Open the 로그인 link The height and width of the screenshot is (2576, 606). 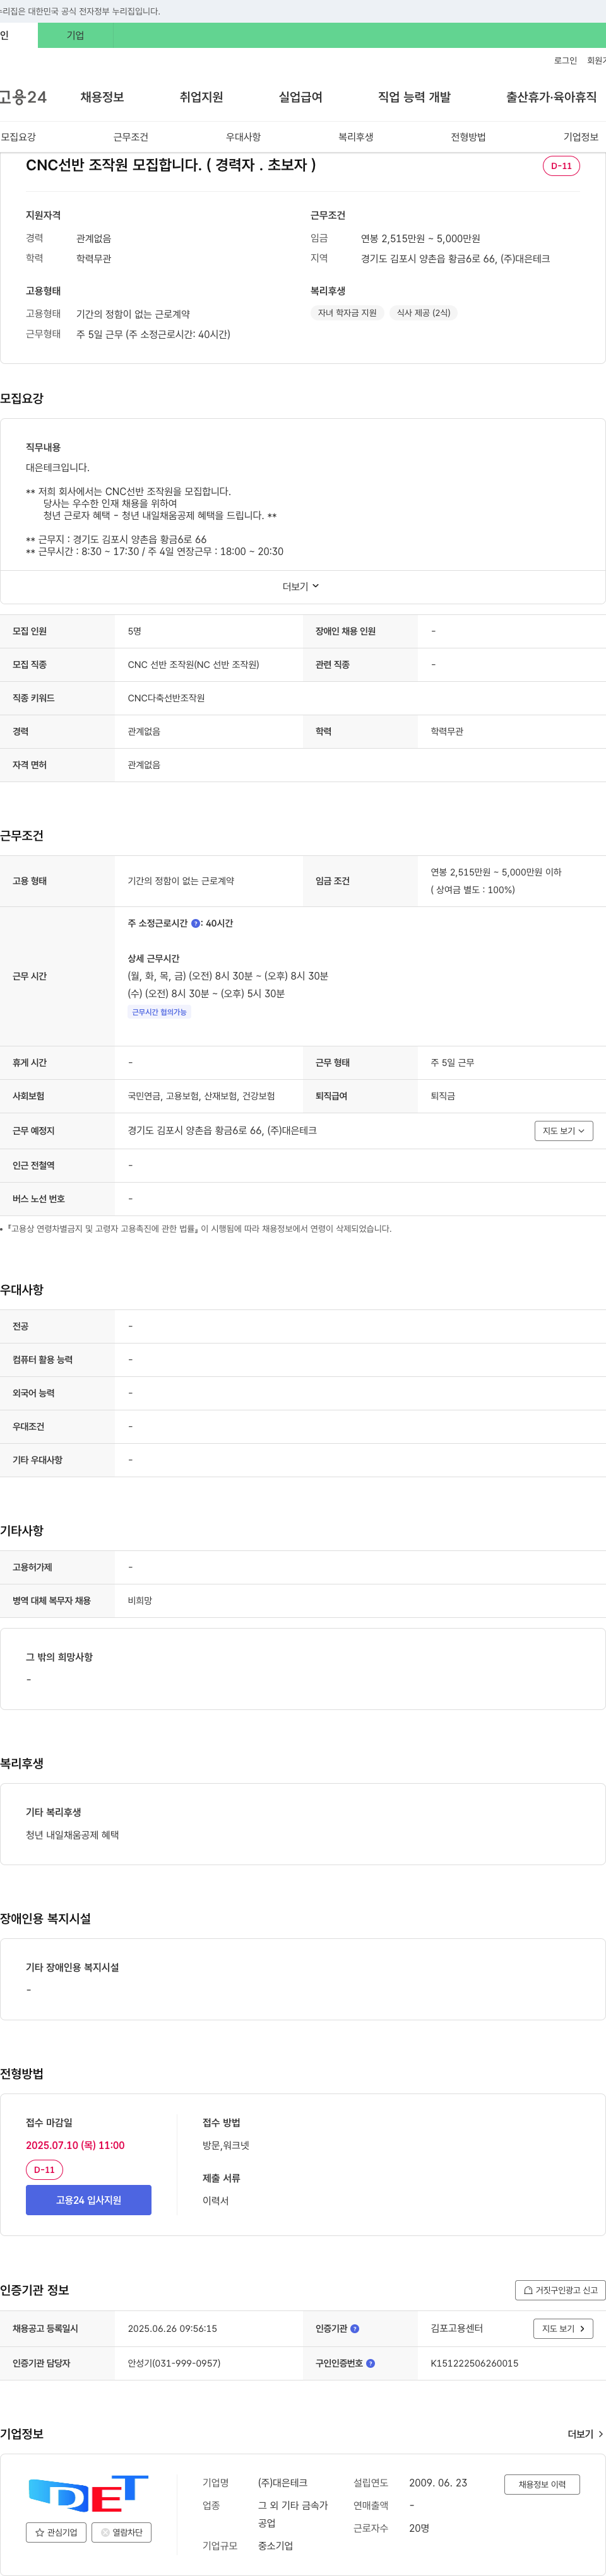click(x=565, y=61)
